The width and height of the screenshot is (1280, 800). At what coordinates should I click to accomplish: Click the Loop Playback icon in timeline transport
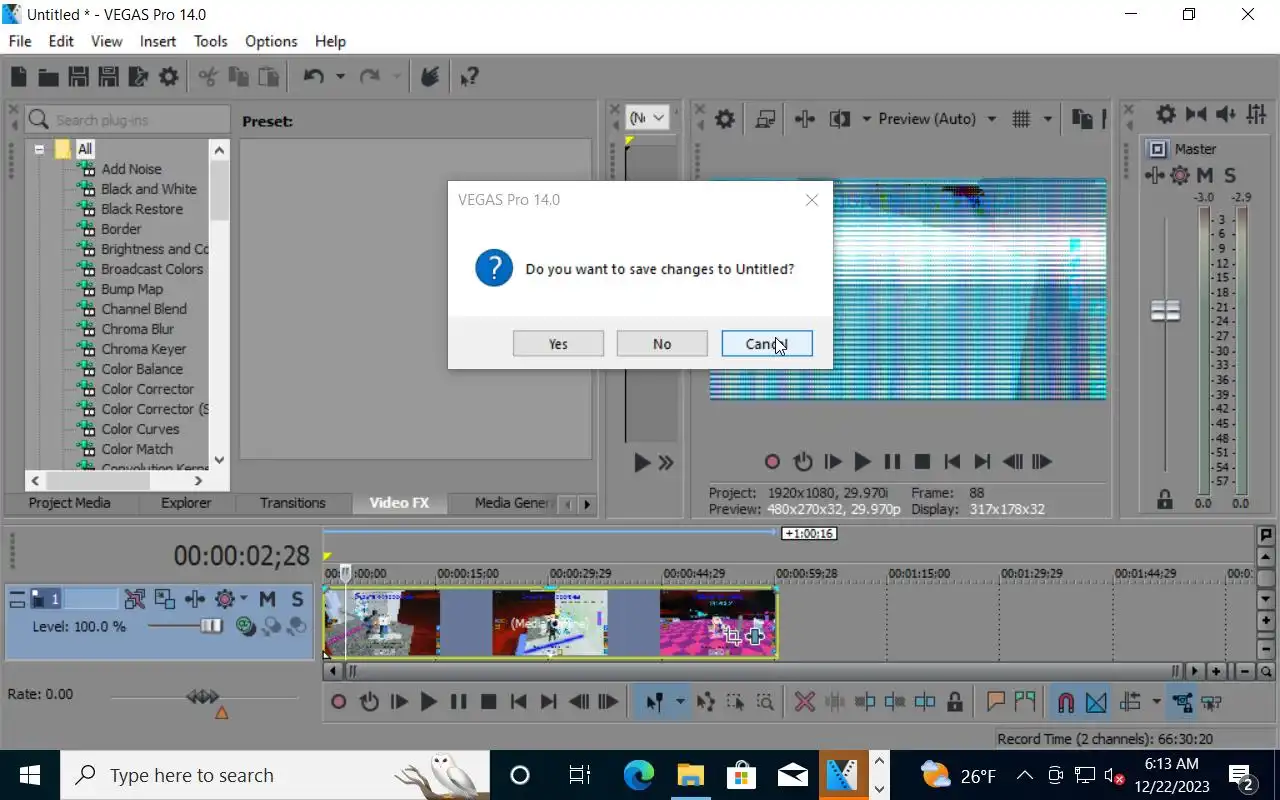pyautogui.click(x=369, y=702)
